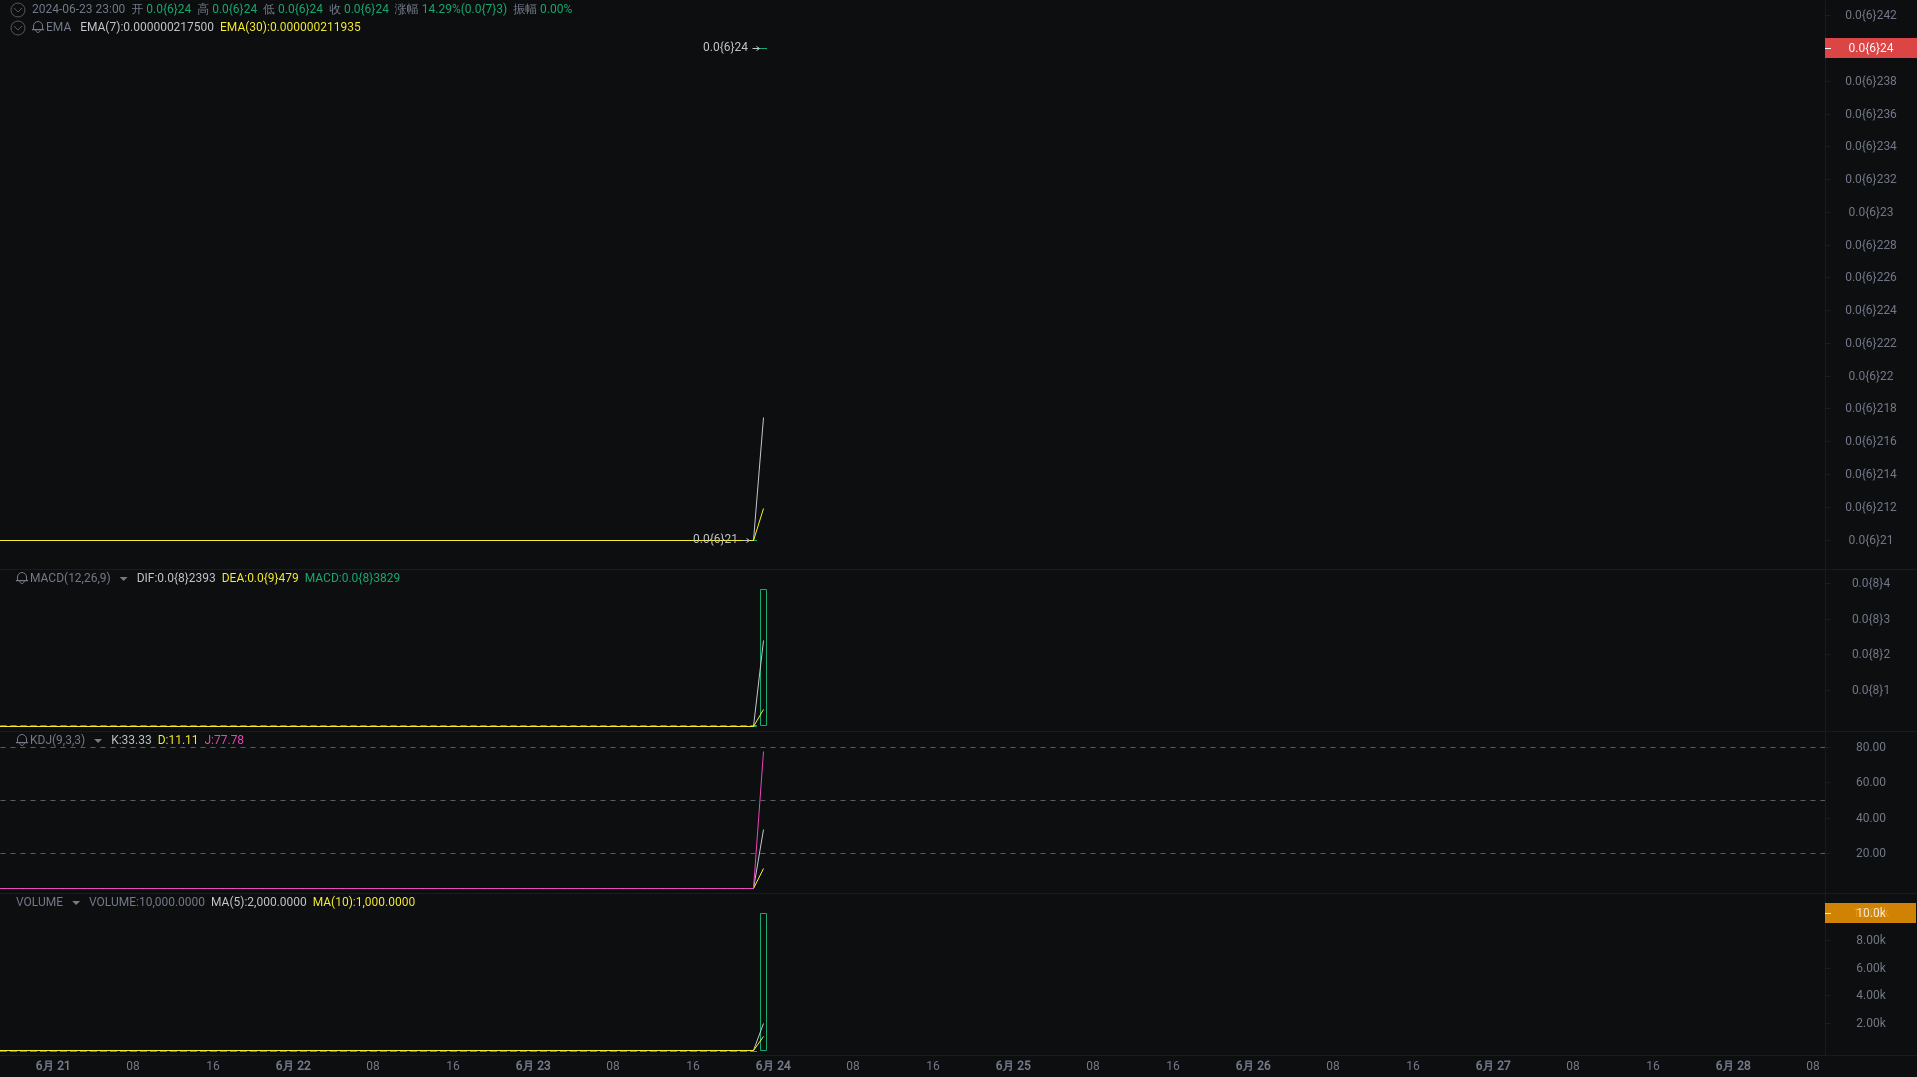Click the 10.0k volume tag on the right axis

[1869, 912]
